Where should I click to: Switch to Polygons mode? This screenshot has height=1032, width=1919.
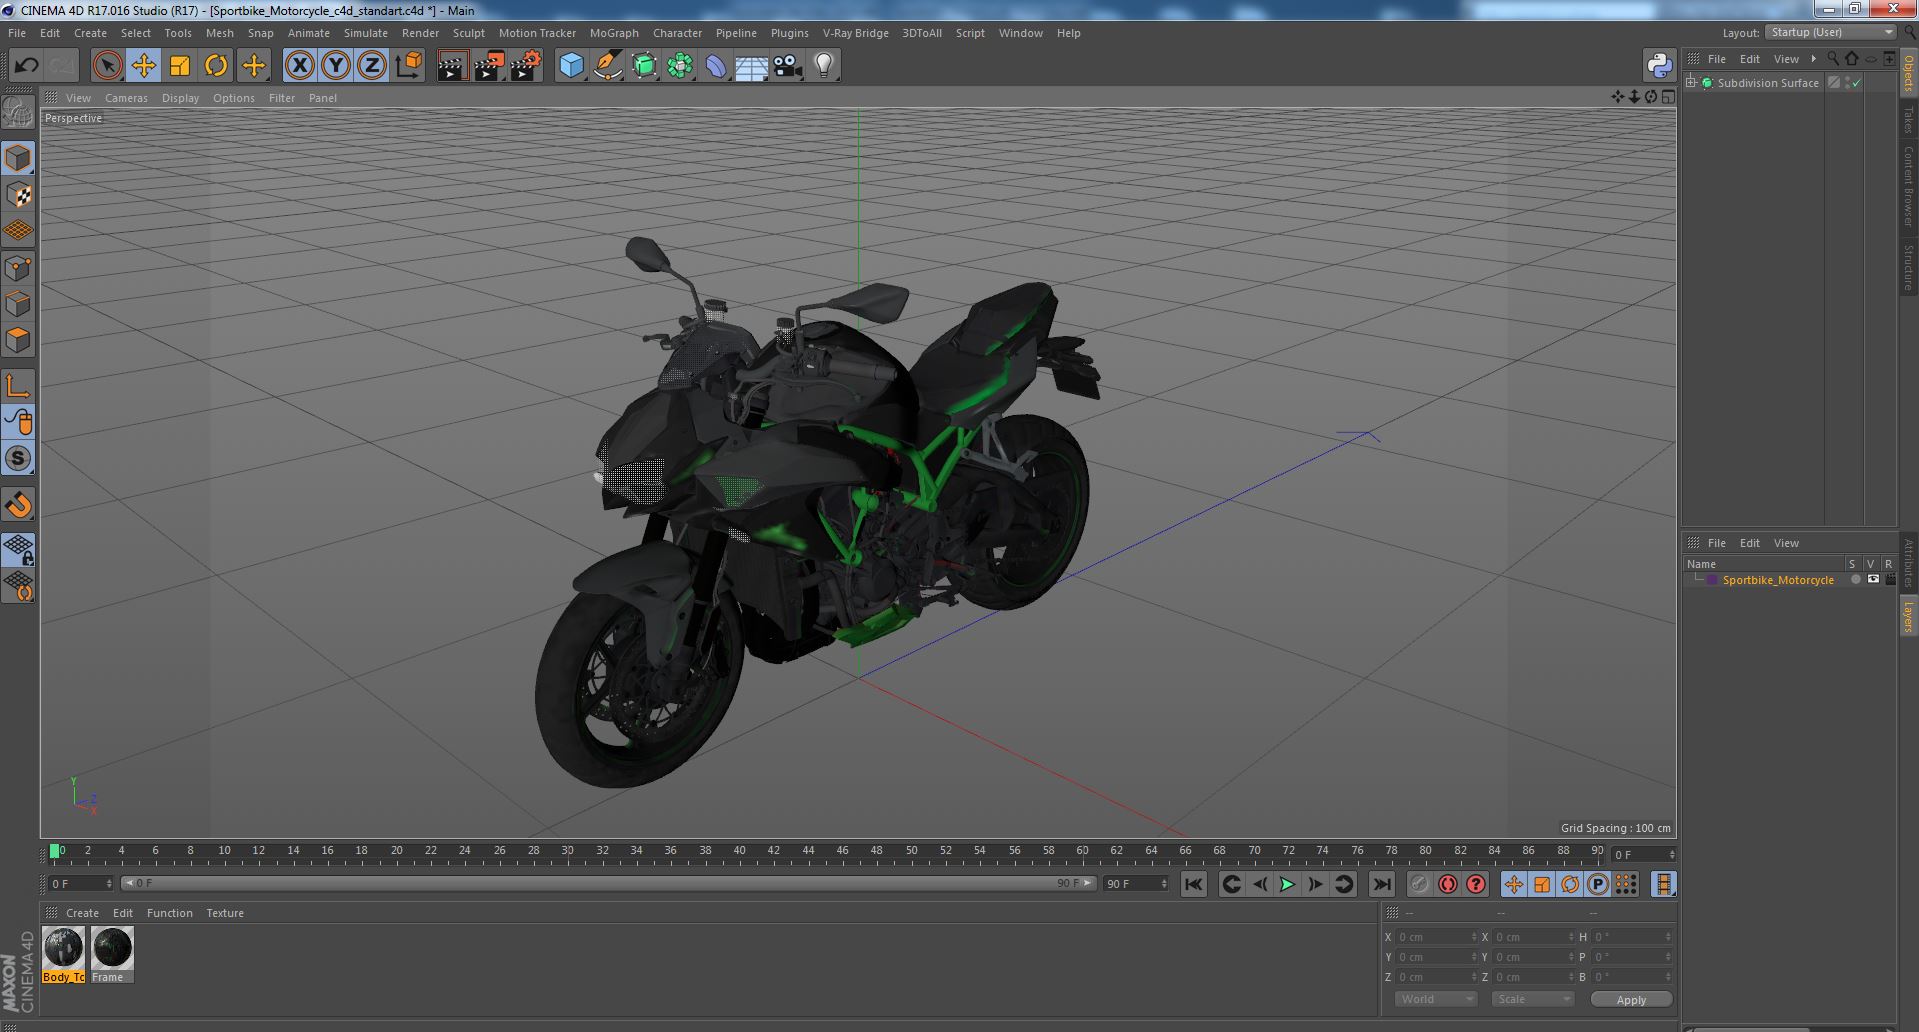(18, 340)
